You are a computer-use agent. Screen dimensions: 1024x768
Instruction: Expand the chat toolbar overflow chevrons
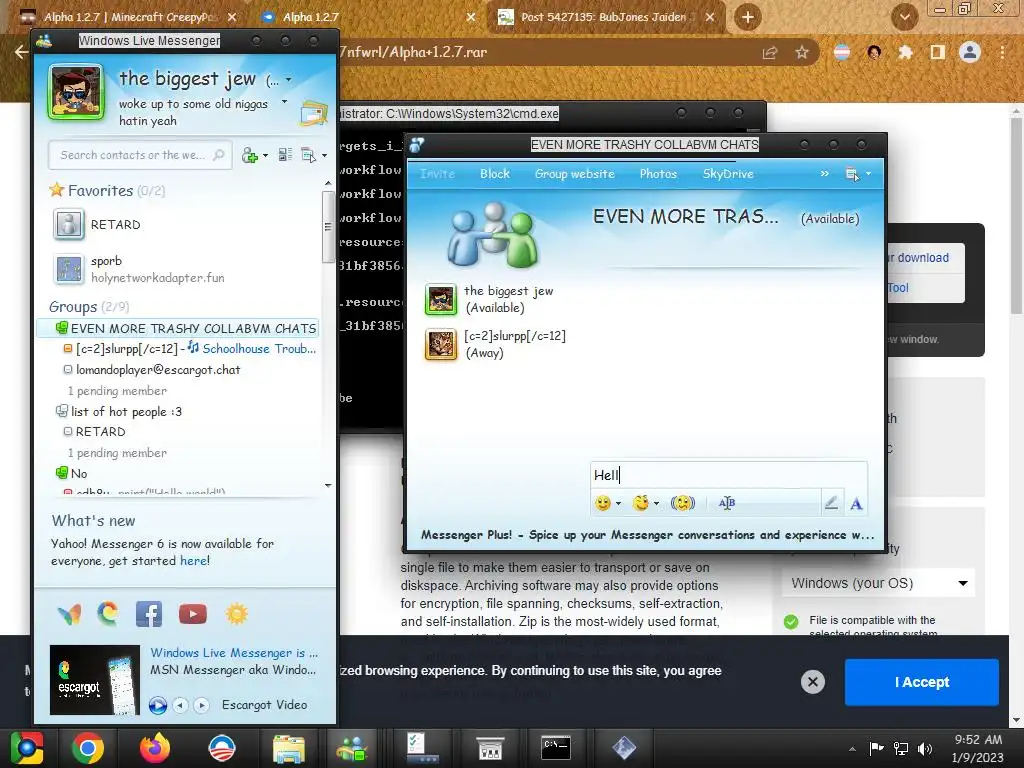pyautogui.click(x=824, y=174)
